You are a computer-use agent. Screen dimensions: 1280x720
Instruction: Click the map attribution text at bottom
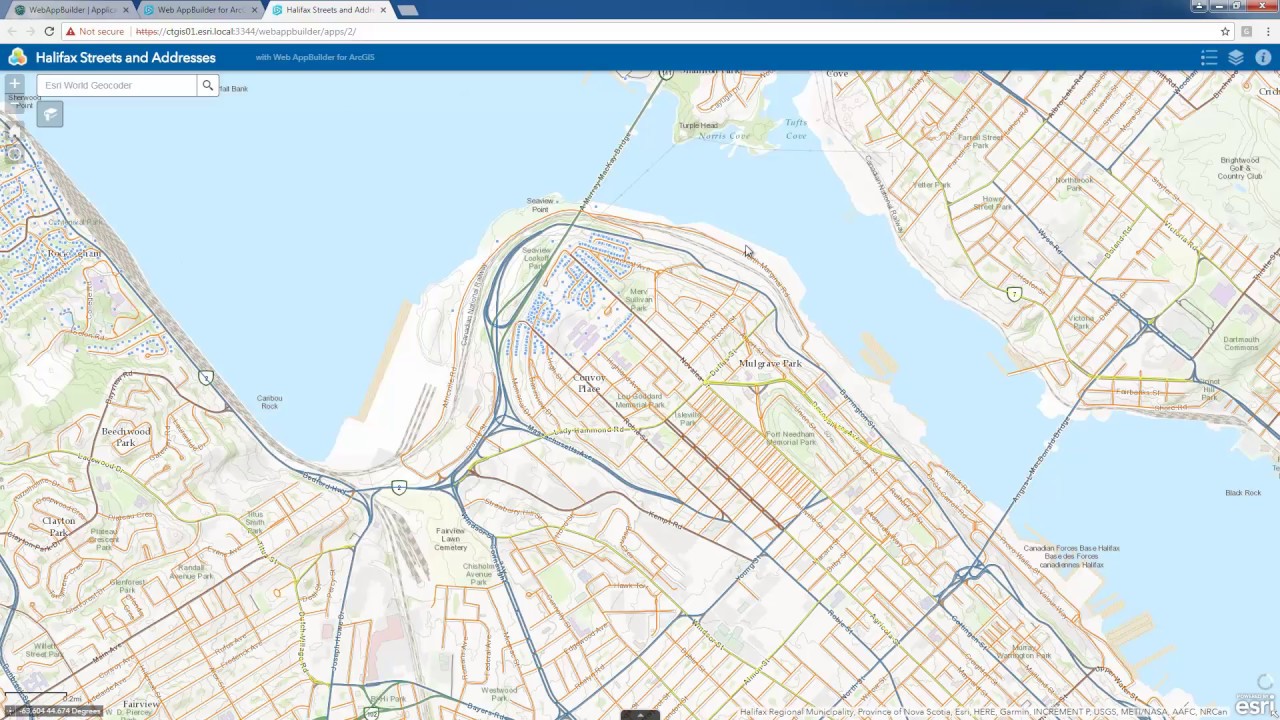click(x=984, y=712)
